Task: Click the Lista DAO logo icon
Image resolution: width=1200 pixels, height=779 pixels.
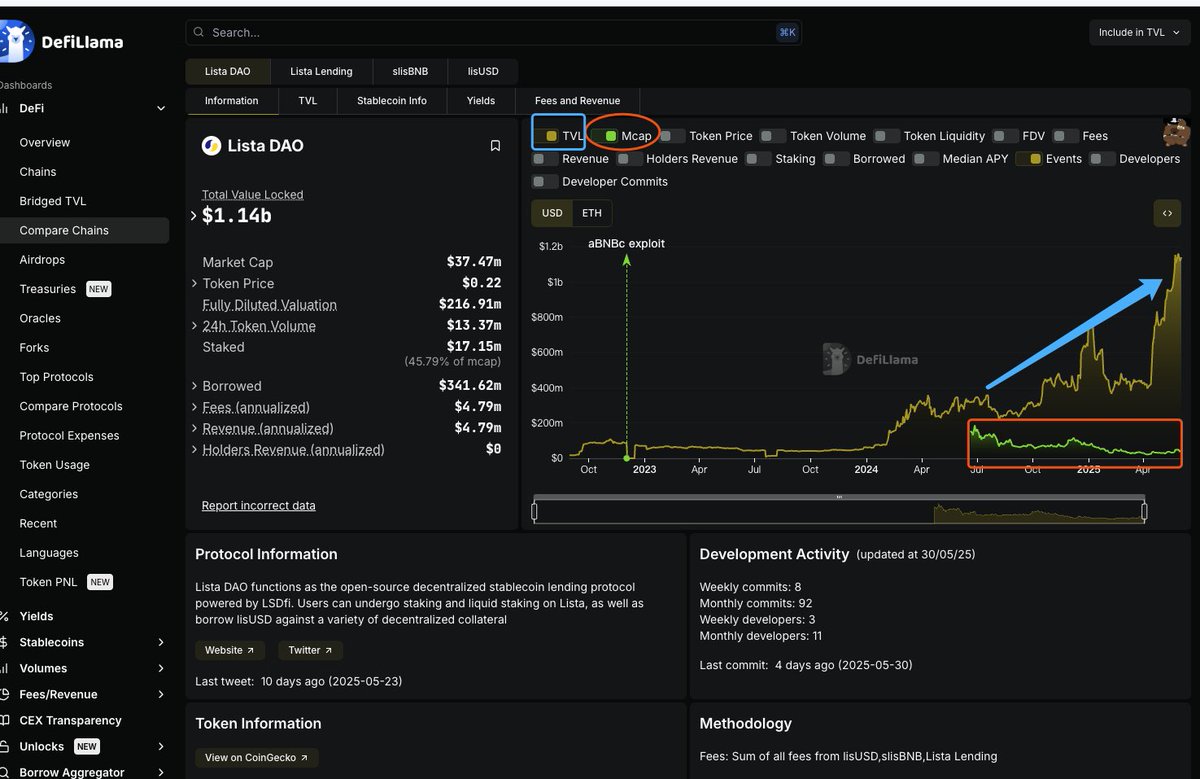Action: click(x=211, y=146)
